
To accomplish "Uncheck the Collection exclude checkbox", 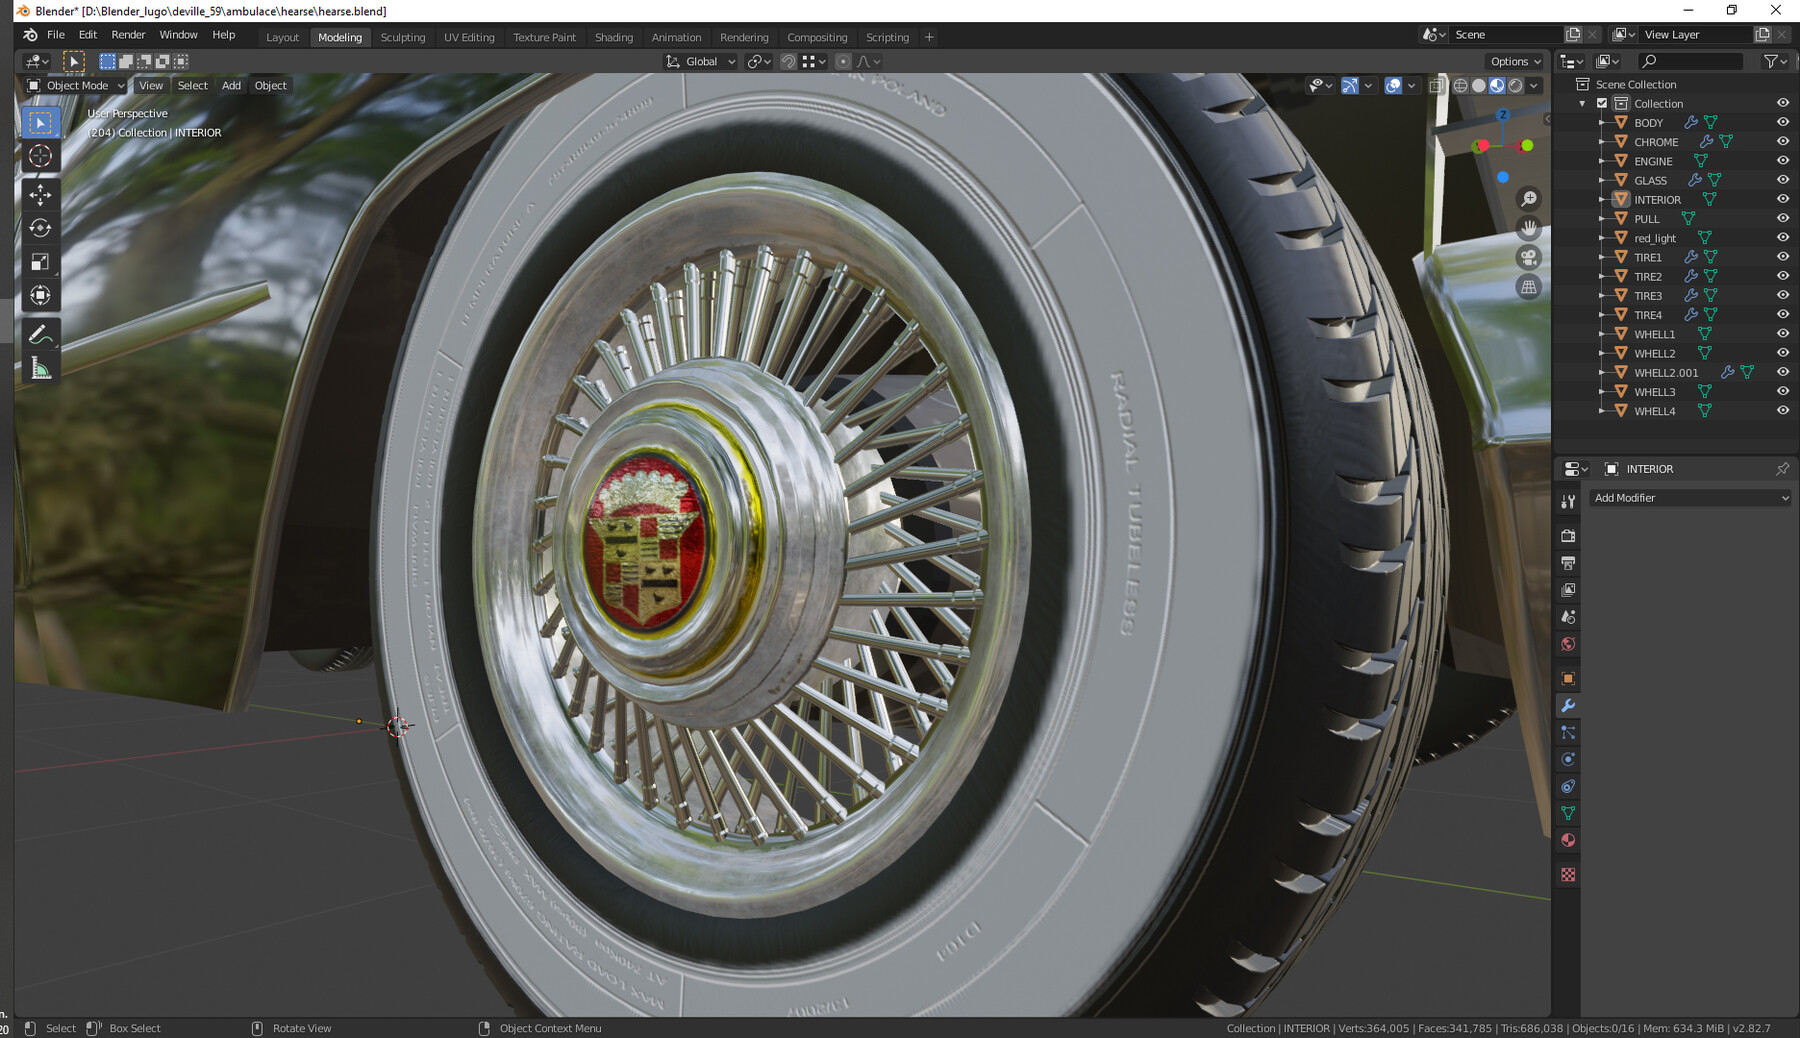I will click(x=1602, y=103).
